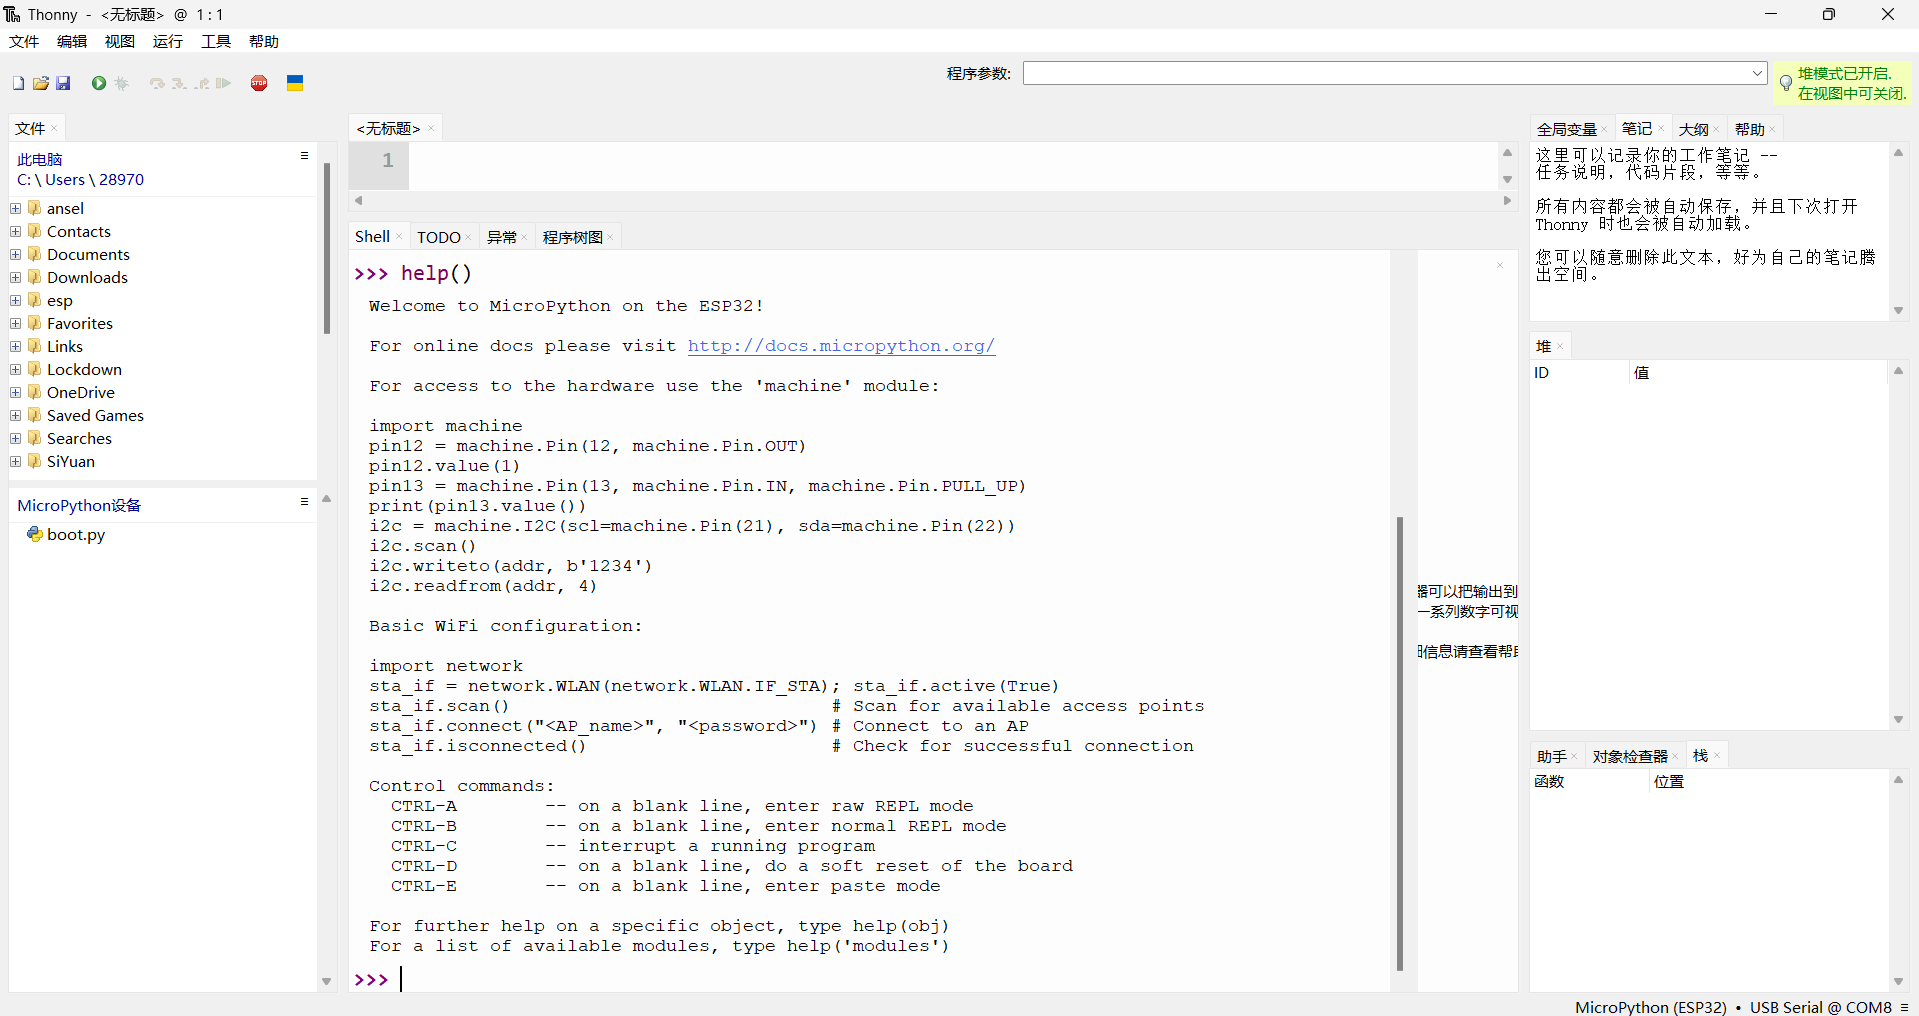Expand the ansel folder
Image resolution: width=1919 pixels, height=1016 pixels.
coord(16,208)
